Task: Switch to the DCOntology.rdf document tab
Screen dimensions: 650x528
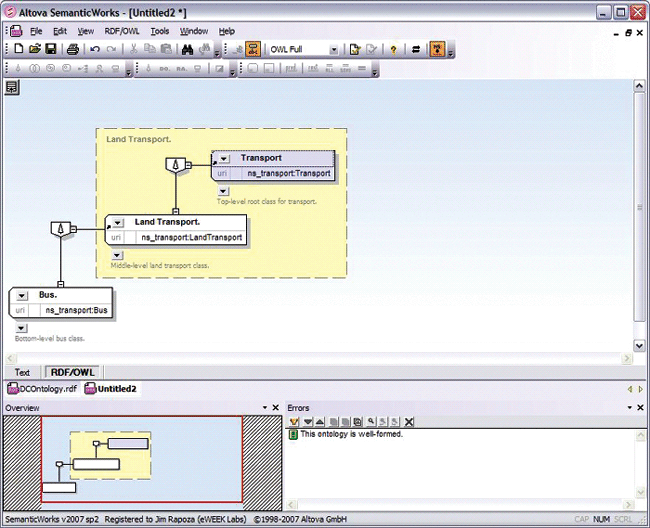Action: coord(43,389)
